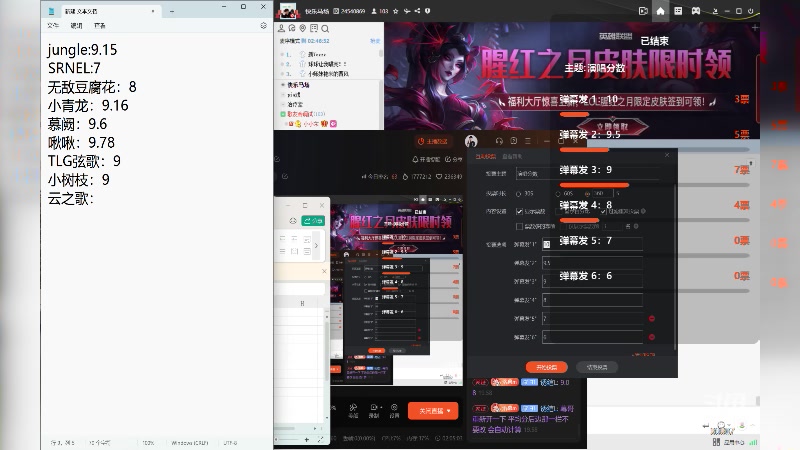
Task: Click the online users count 103
Action: [380, 11]
